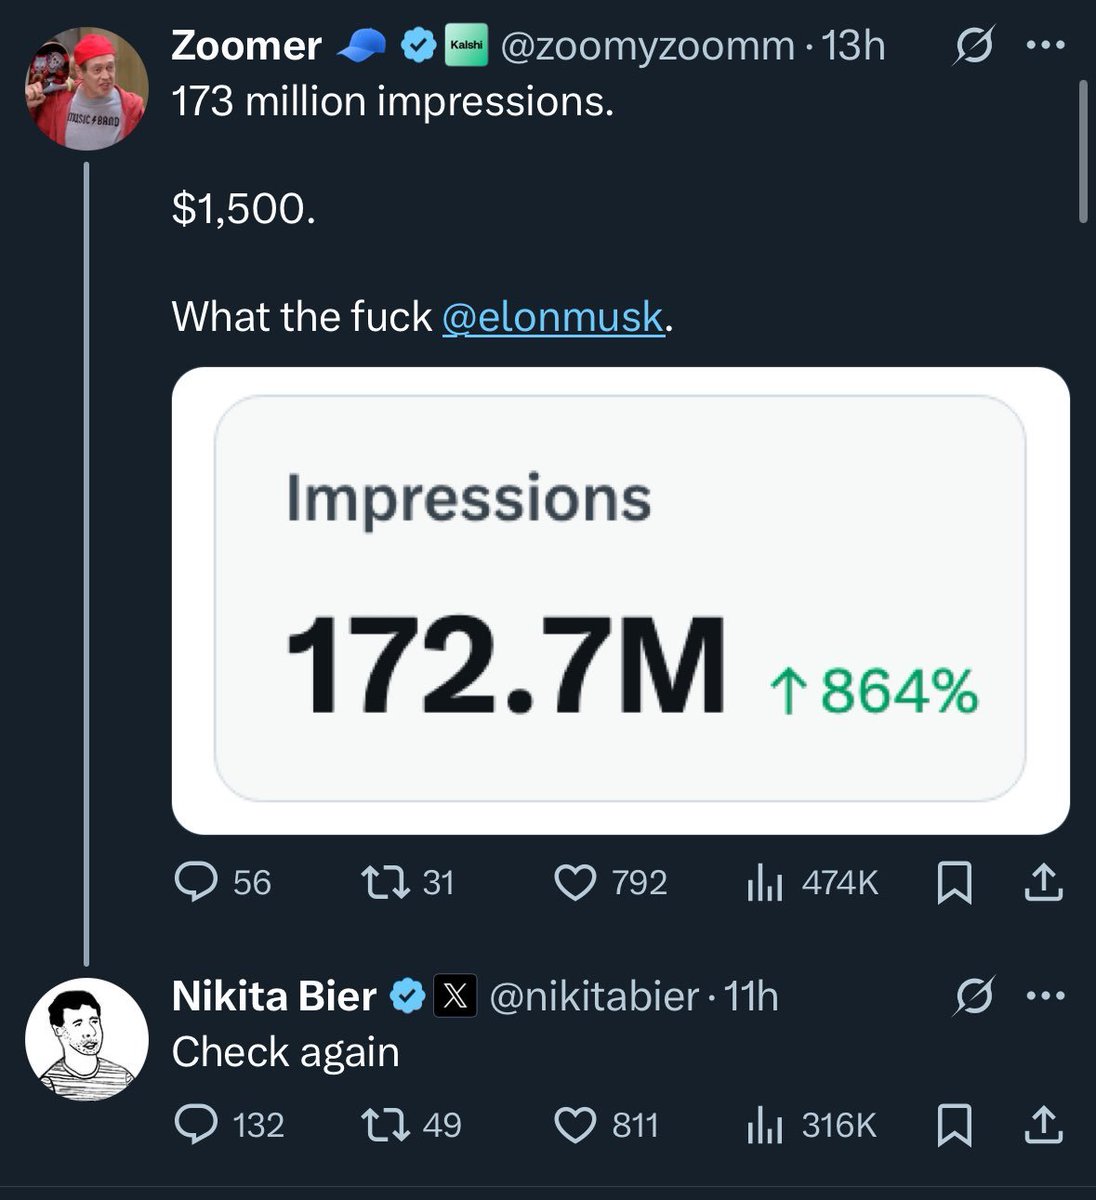Open the @elonmusk mention link

tap(552, 317)
